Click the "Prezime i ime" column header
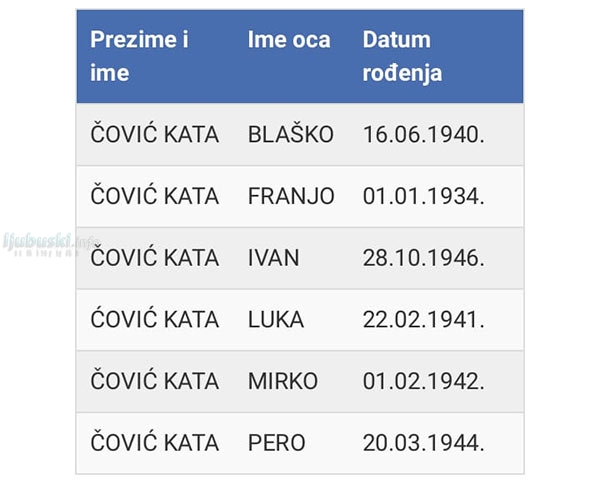The image size is (600, 487). coord(140,56)
